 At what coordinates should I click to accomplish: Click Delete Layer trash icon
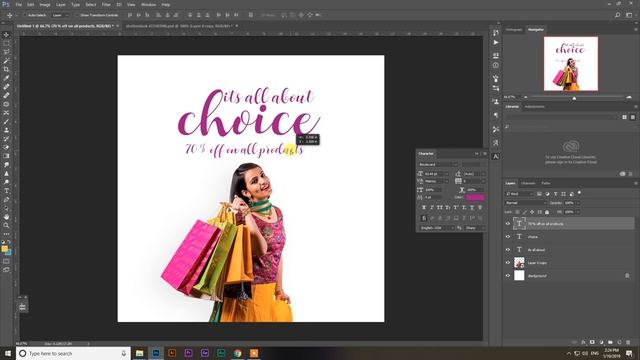(x=629, y=342)
